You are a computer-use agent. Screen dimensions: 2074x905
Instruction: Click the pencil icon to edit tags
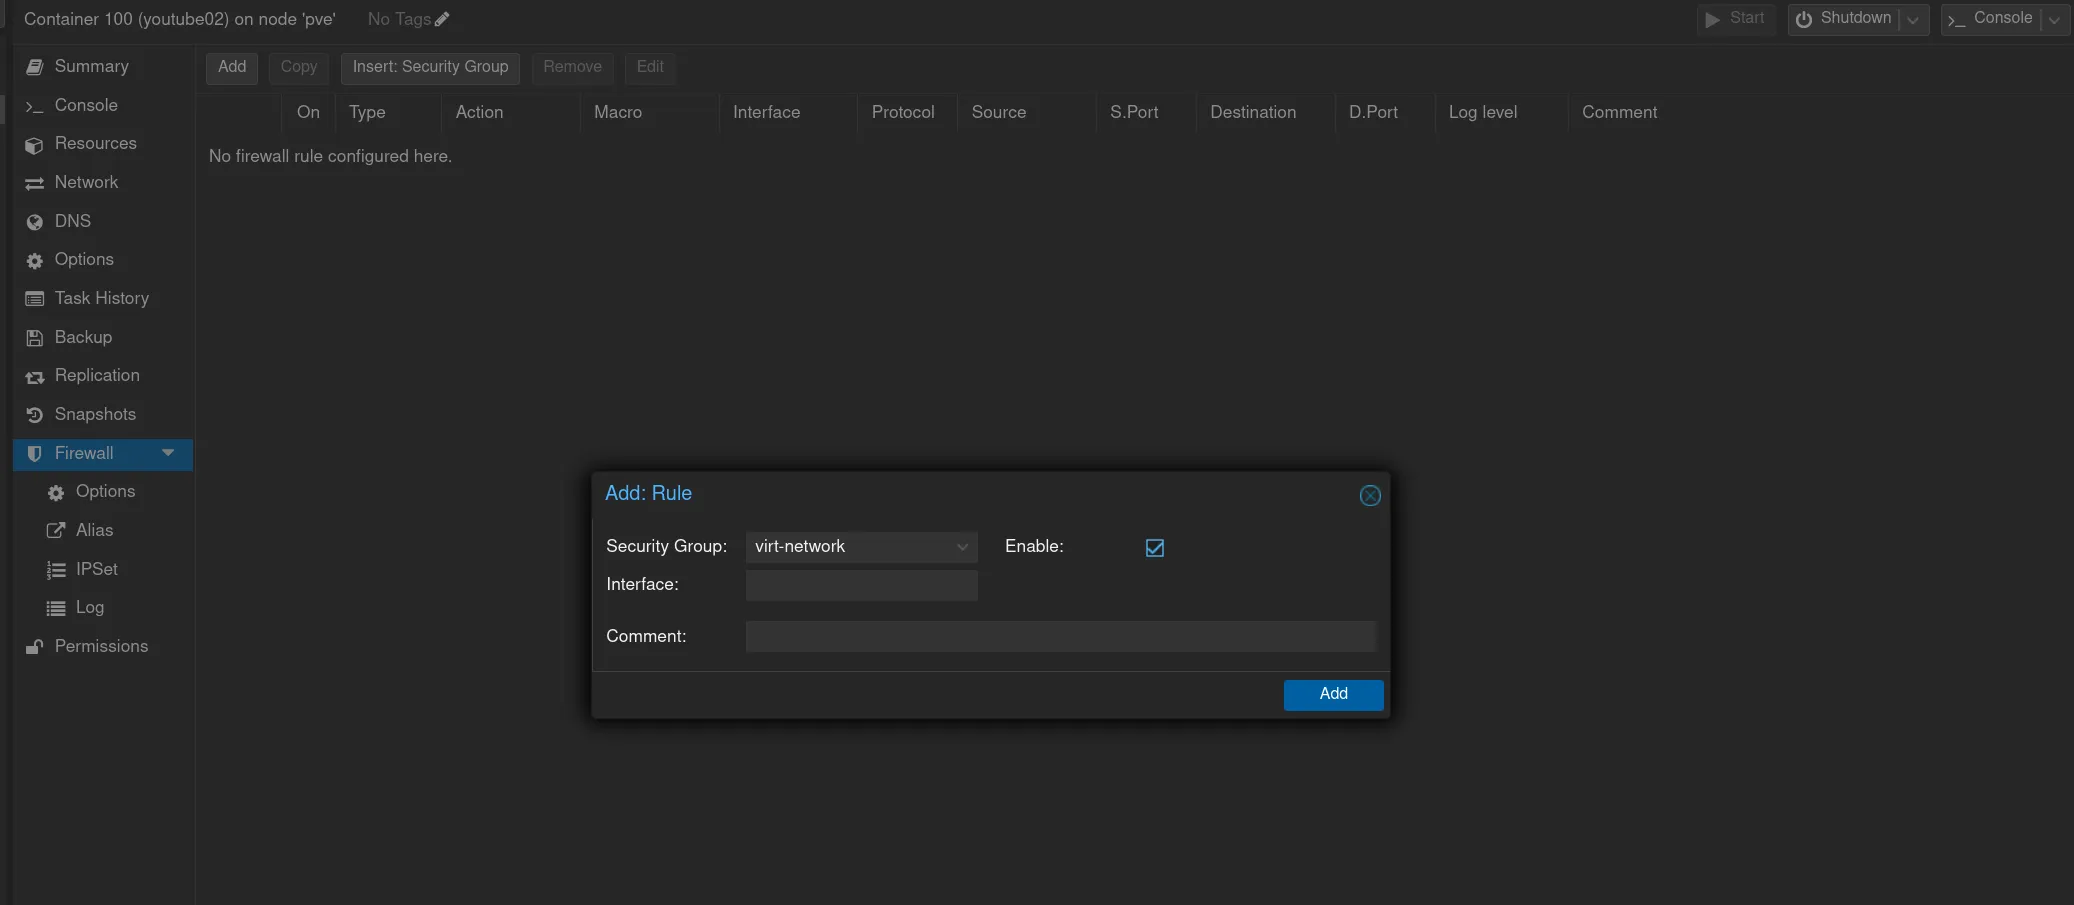(x=442, y=19)
